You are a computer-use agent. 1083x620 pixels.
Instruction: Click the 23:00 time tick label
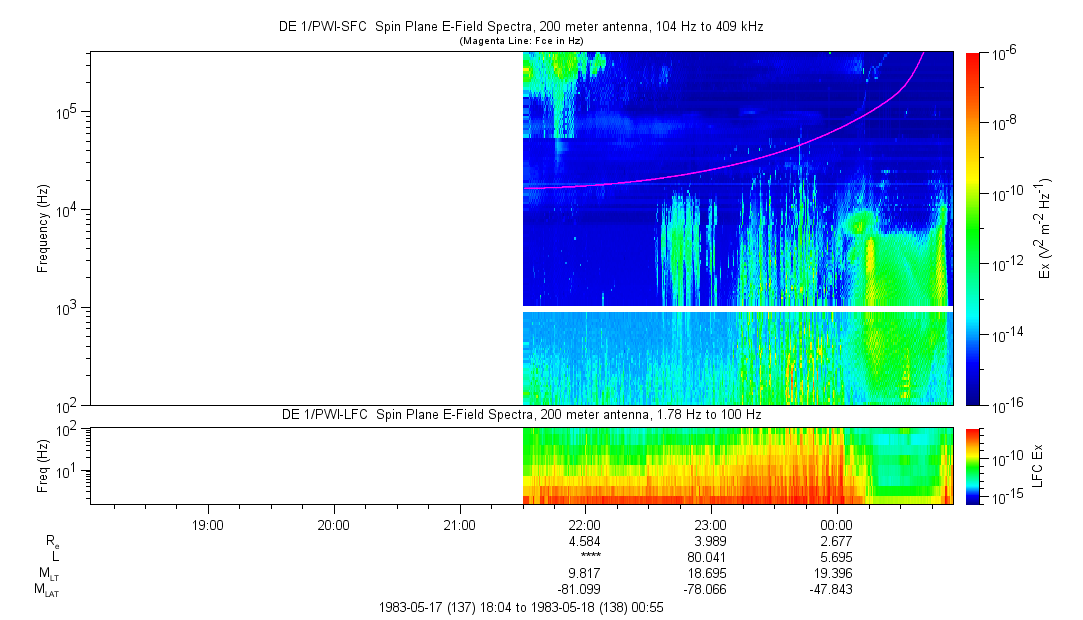[710, 525]
